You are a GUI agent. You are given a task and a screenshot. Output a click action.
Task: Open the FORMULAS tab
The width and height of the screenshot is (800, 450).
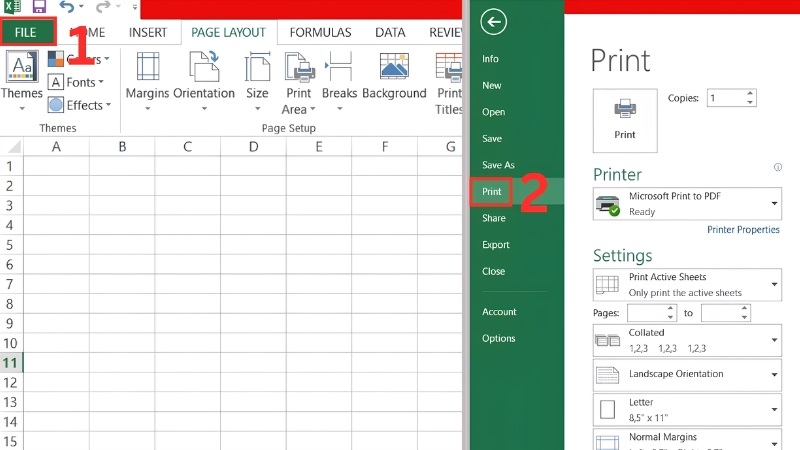(x=320, y=33)
